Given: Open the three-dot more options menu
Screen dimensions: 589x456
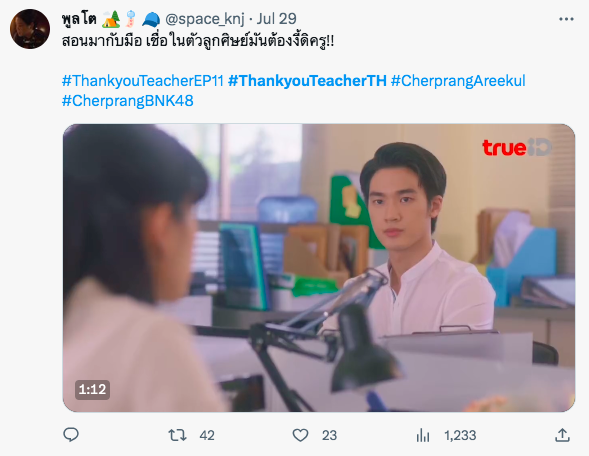Looking at the screenshot, I should (566, 19).
